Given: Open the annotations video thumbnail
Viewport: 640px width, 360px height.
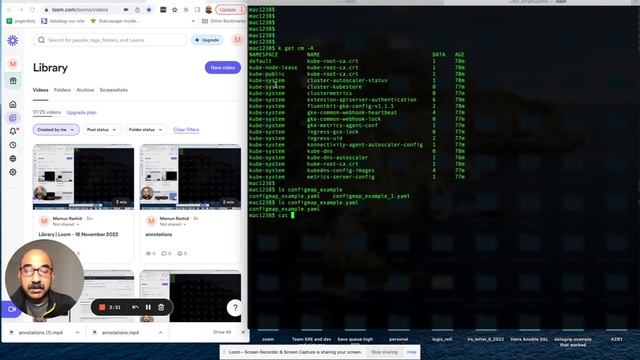Looking at the screenshot, I should [x=190, y=177].
